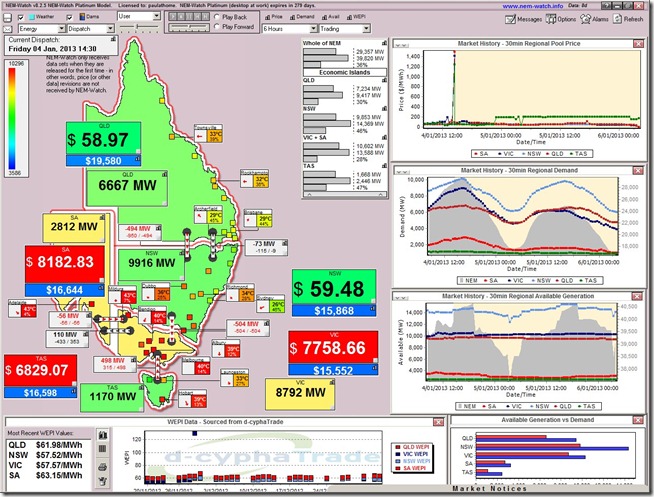This screenshot has height=497, width=654.
Task: Show the WEPI chart widget
Action: click(356, 17)
